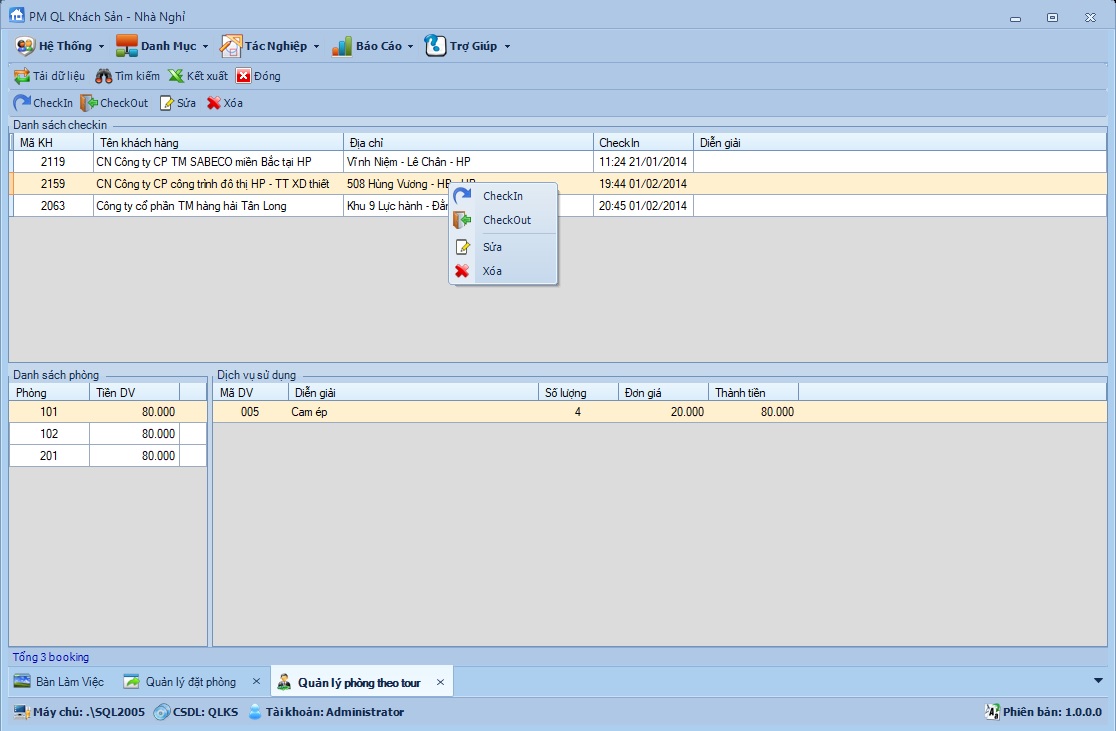
Task: Click the Tải dữ liệu reload icon
Action: coord(21,76)
